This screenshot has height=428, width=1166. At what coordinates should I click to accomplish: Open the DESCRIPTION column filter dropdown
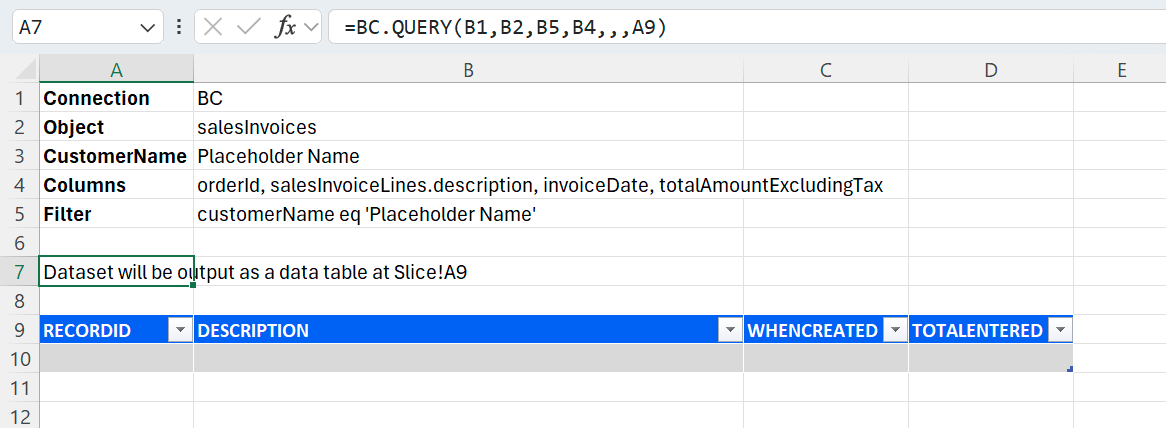click(729, 330)
